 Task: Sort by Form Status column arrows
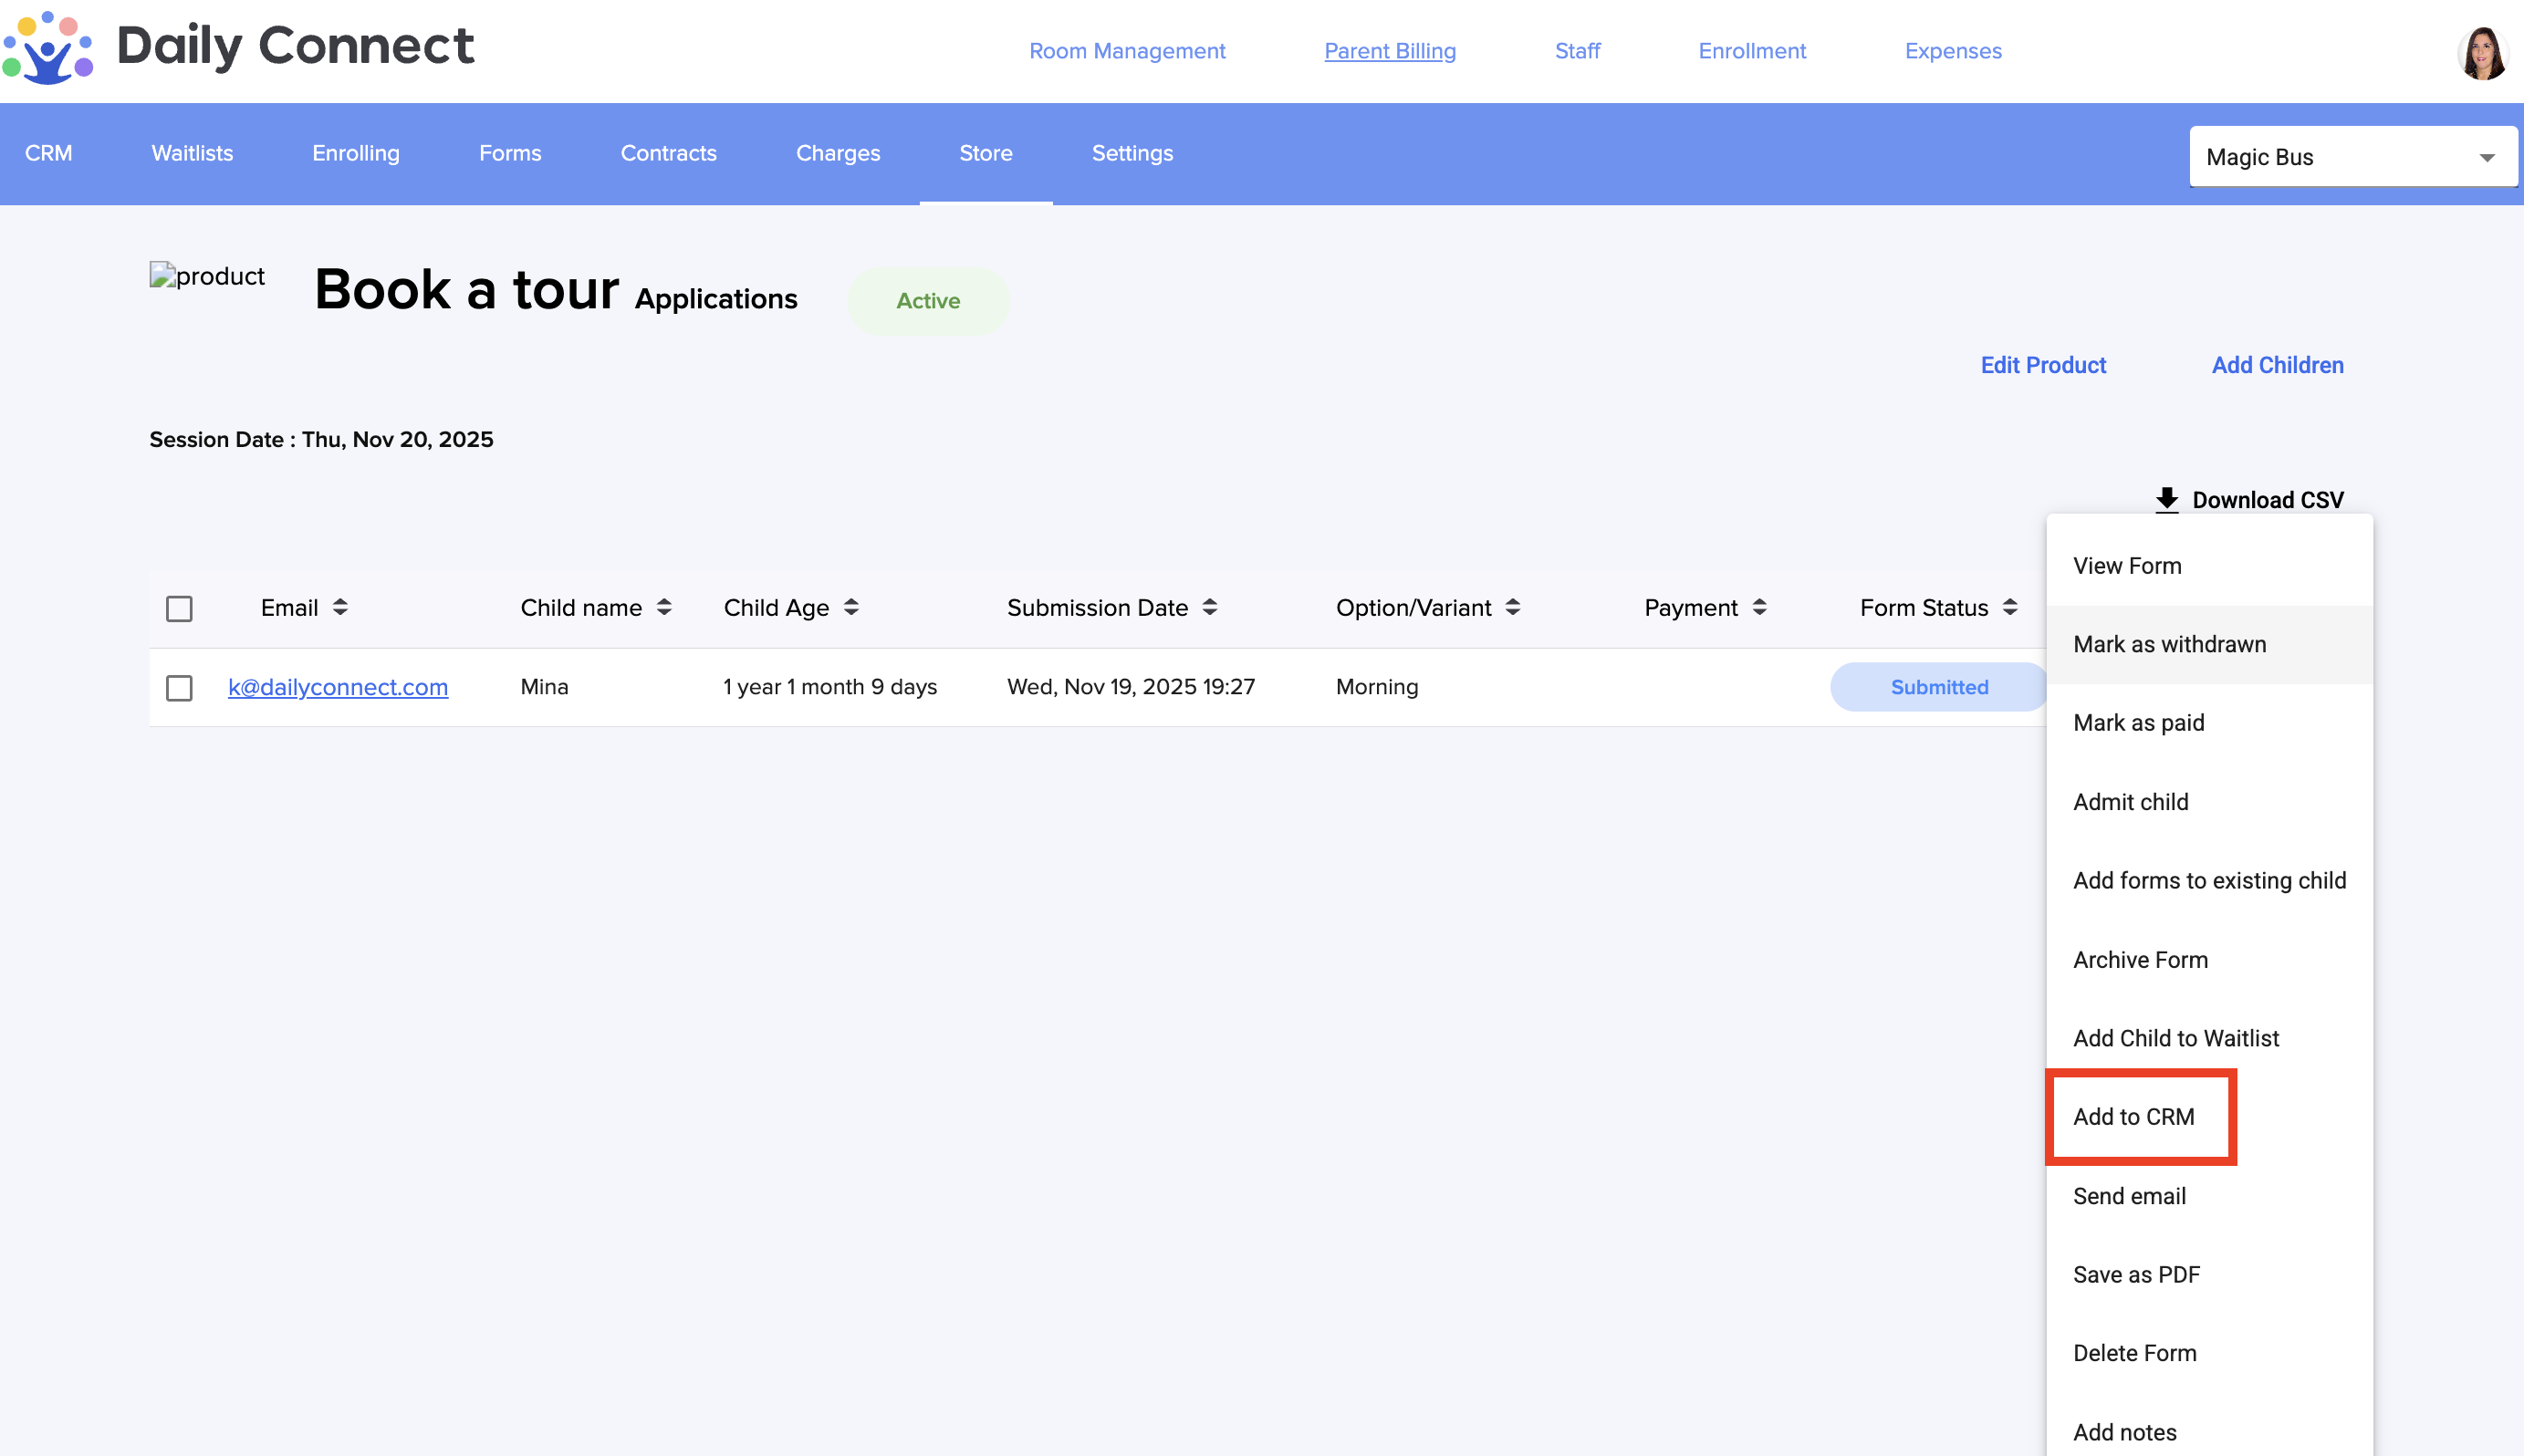(2010, 607)
